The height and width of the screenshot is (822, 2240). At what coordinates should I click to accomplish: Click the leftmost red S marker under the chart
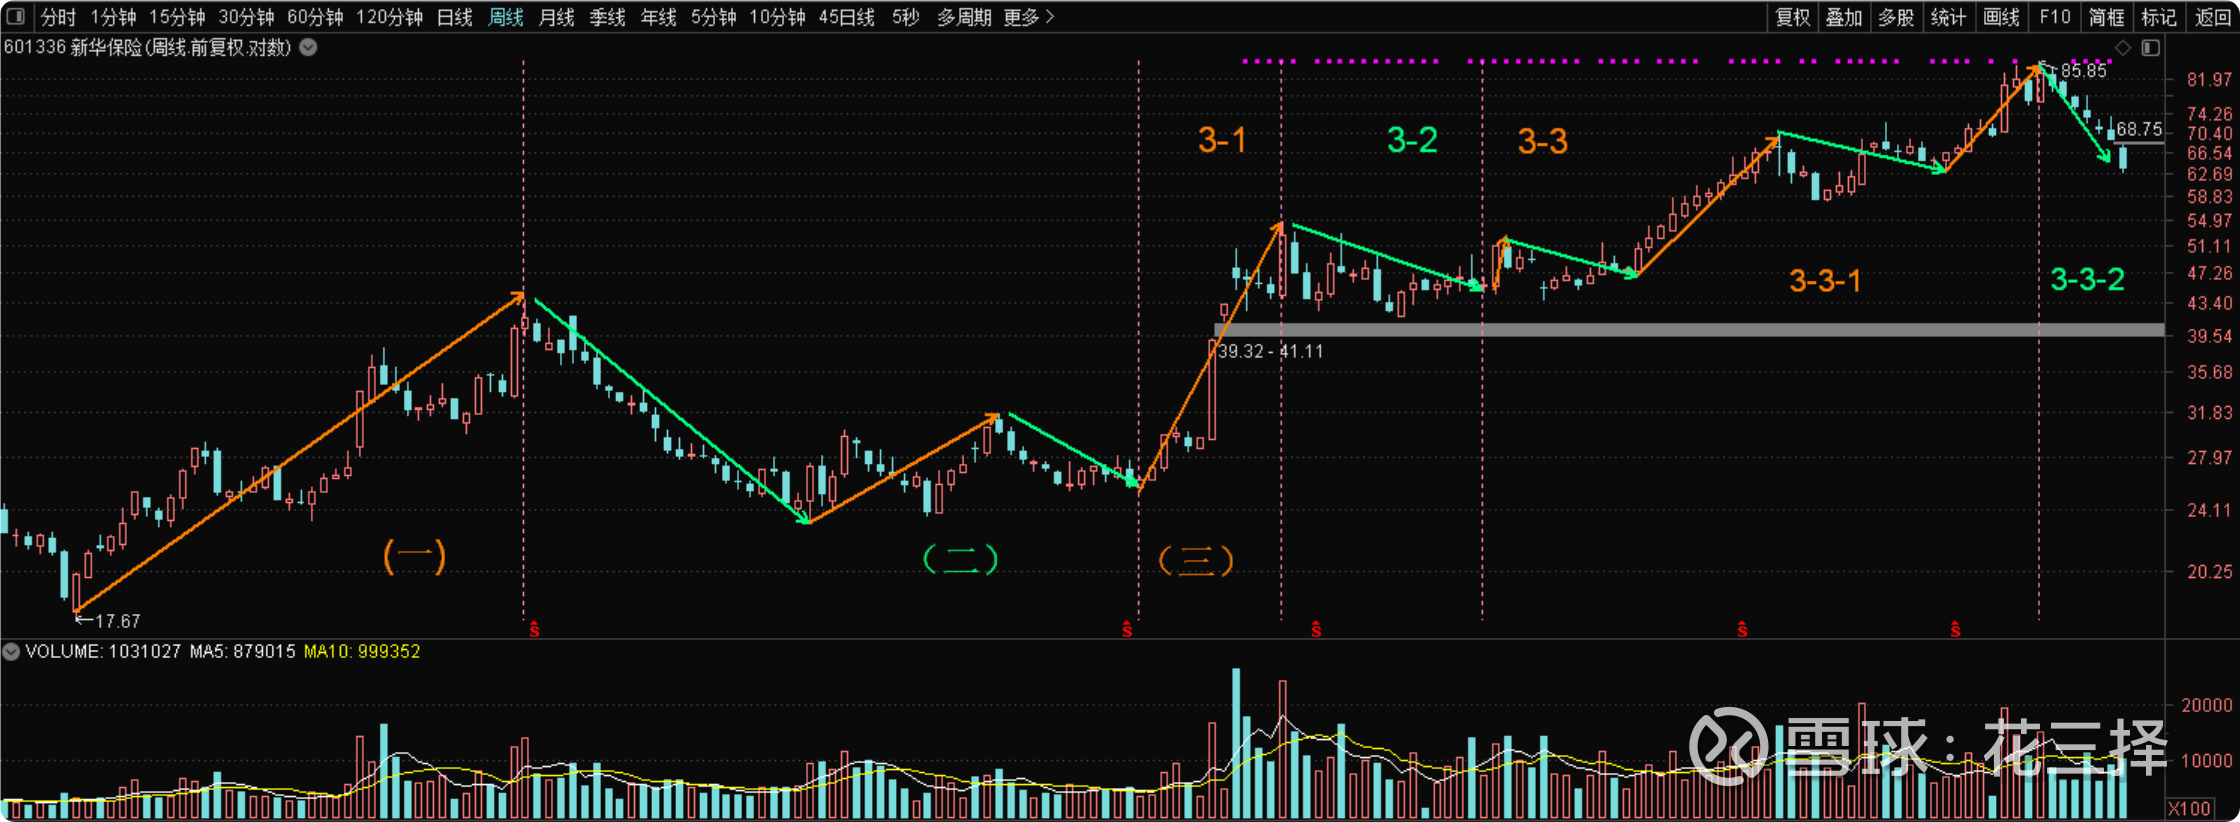coord(534,629)
